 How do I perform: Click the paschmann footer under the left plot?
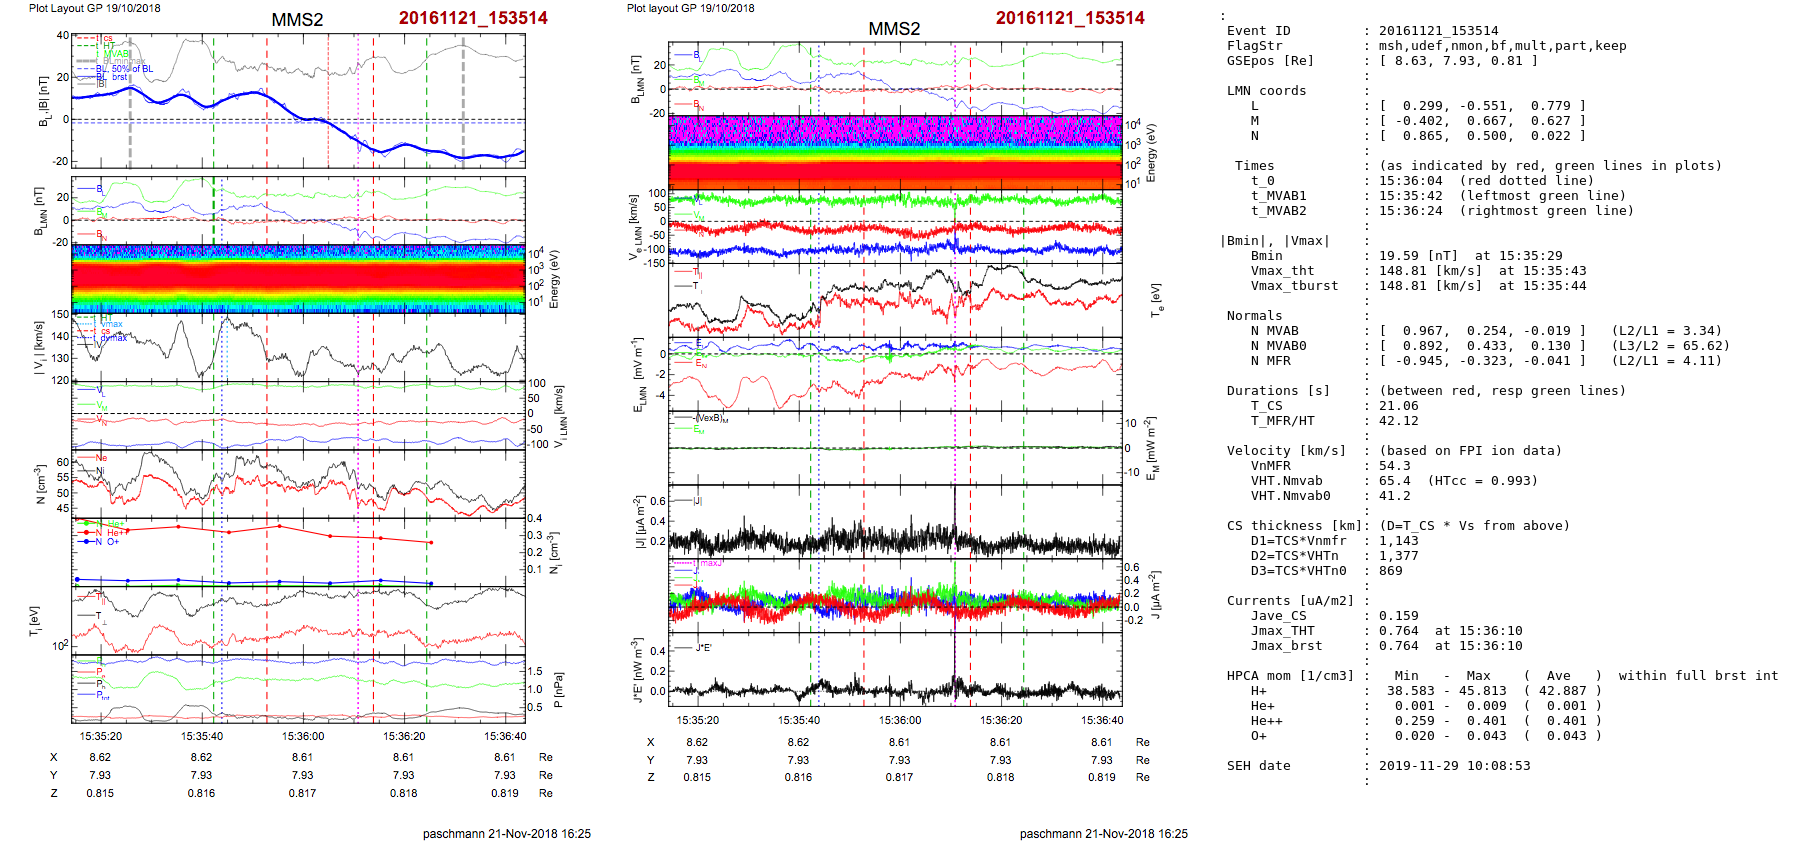click(x=506, y=833)
